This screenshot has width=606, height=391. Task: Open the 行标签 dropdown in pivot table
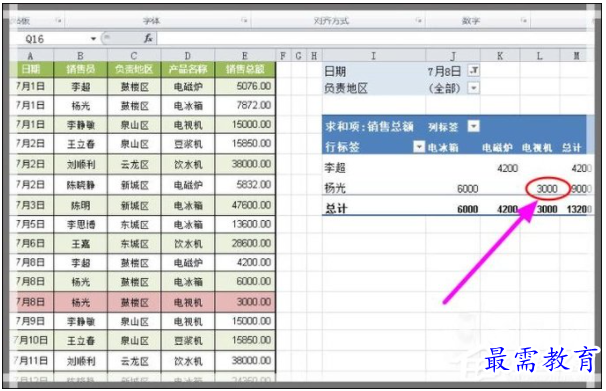click(x=419, y=146)
